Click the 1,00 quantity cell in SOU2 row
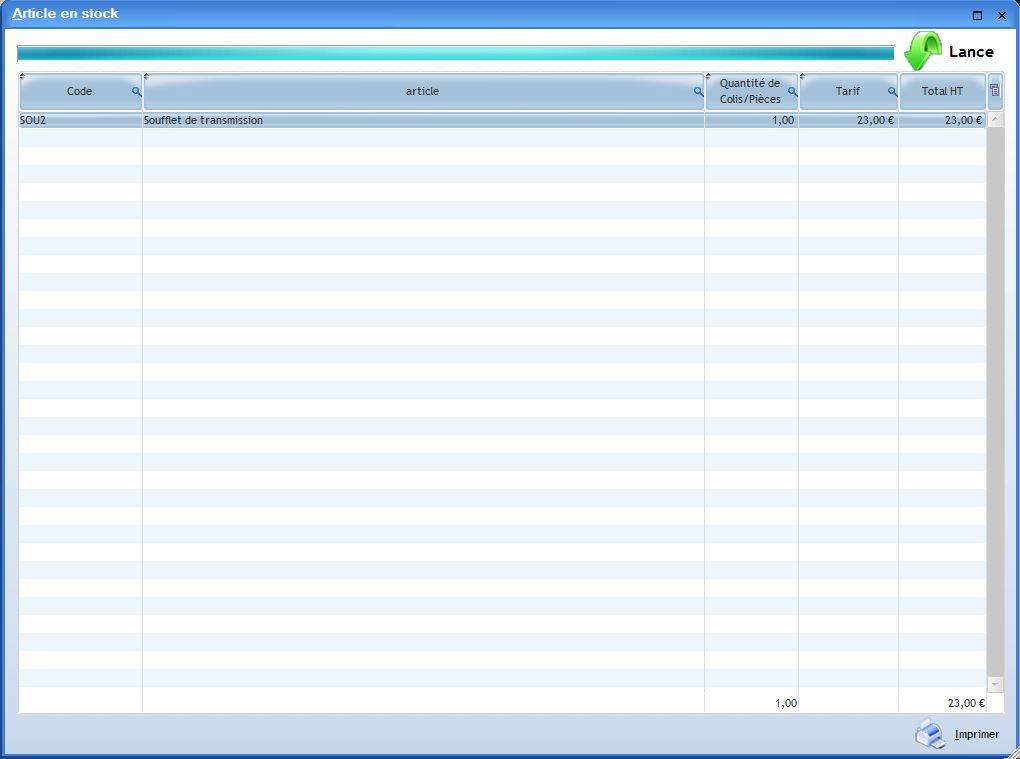The width and height of the screenshot is (1020, 759). 751,120
